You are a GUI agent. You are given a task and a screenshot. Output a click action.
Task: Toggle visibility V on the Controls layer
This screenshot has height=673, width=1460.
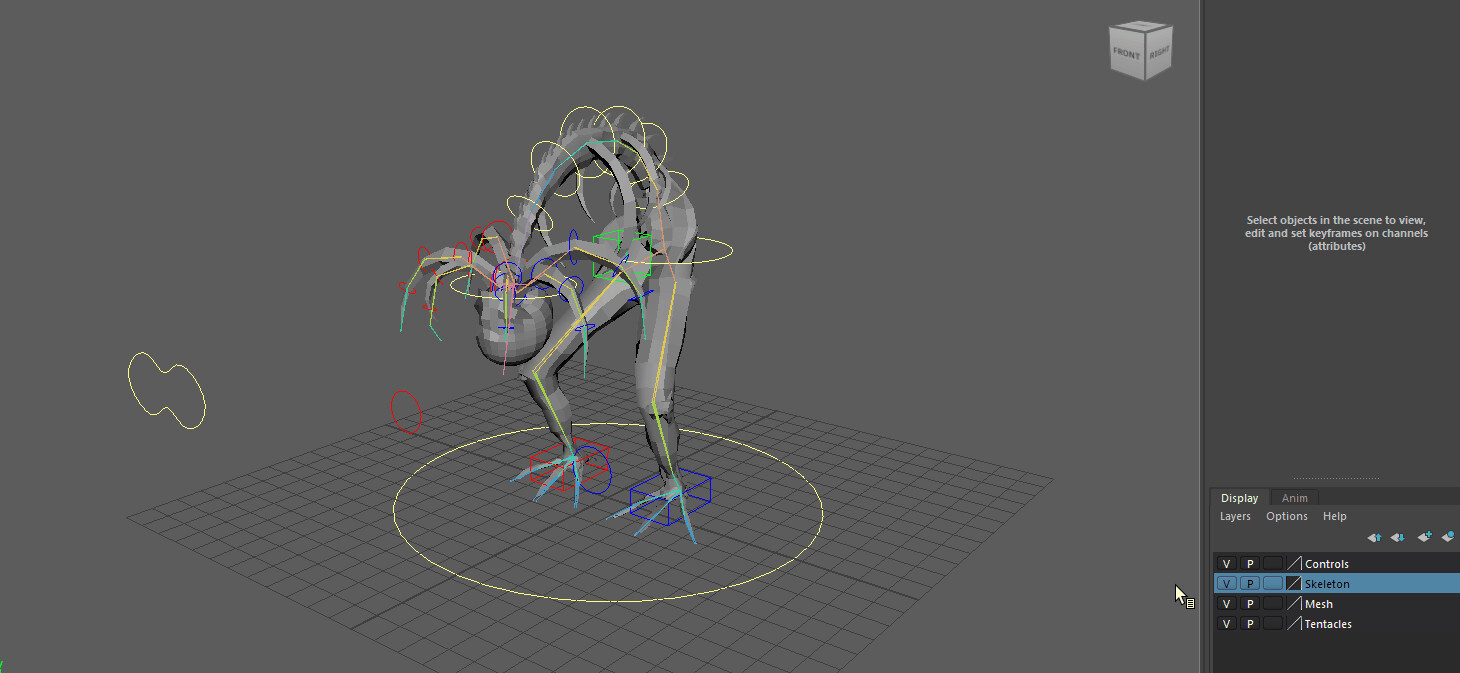pos(1226,563)
